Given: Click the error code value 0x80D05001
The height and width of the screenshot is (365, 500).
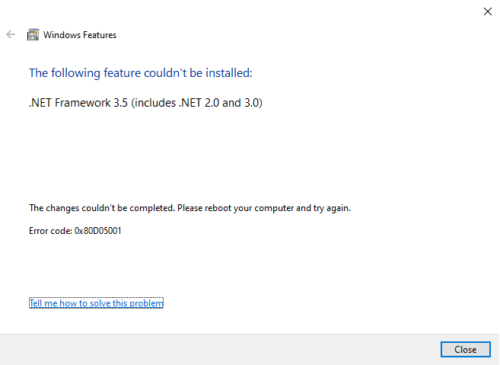Looking at the screenshot, I should pyautogui.click(x=98, y=231).
